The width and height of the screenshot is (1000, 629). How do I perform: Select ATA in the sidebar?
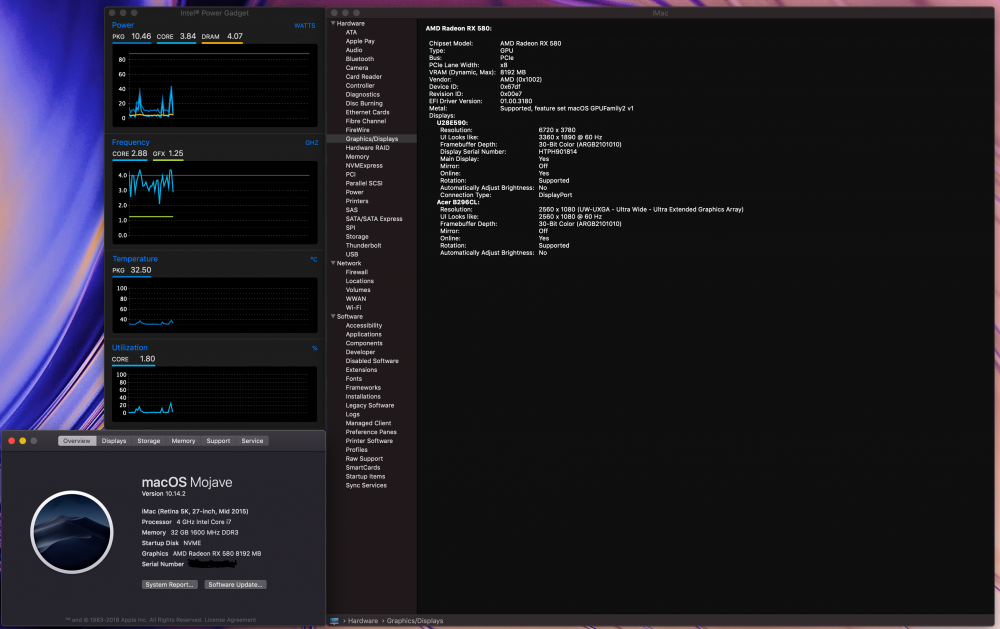[x=351, y=32]
